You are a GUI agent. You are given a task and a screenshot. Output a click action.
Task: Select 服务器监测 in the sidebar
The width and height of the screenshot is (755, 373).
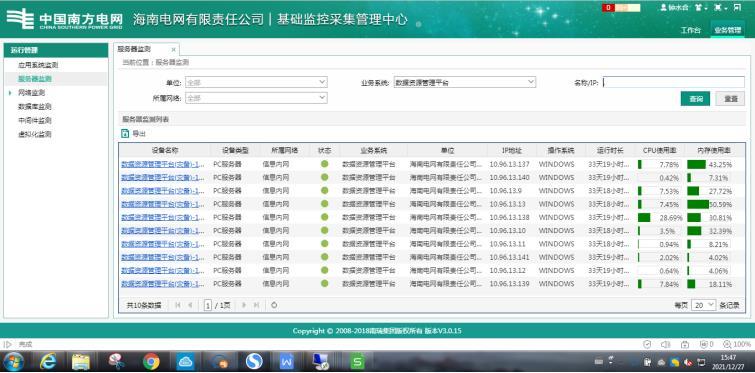tap(35, 78)
